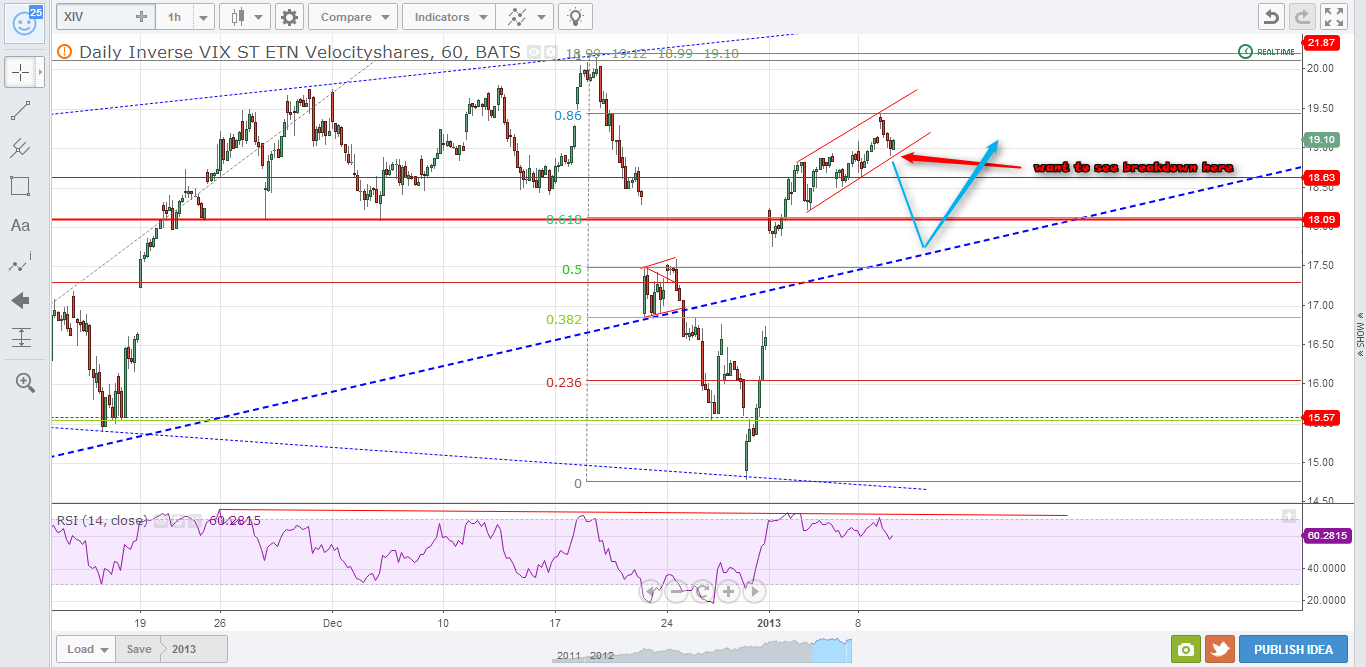Click the orange warning icon beside chart title

(65, 52)
